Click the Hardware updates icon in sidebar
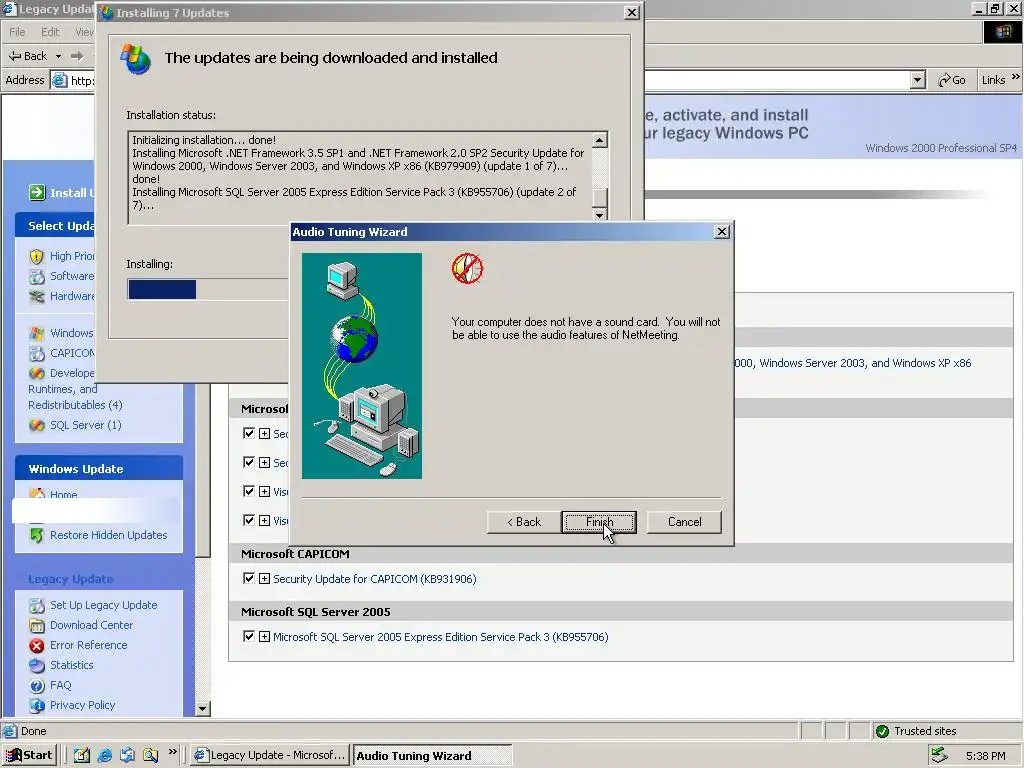This screenshot has width=1024, height=768. (x=37, y=296)
